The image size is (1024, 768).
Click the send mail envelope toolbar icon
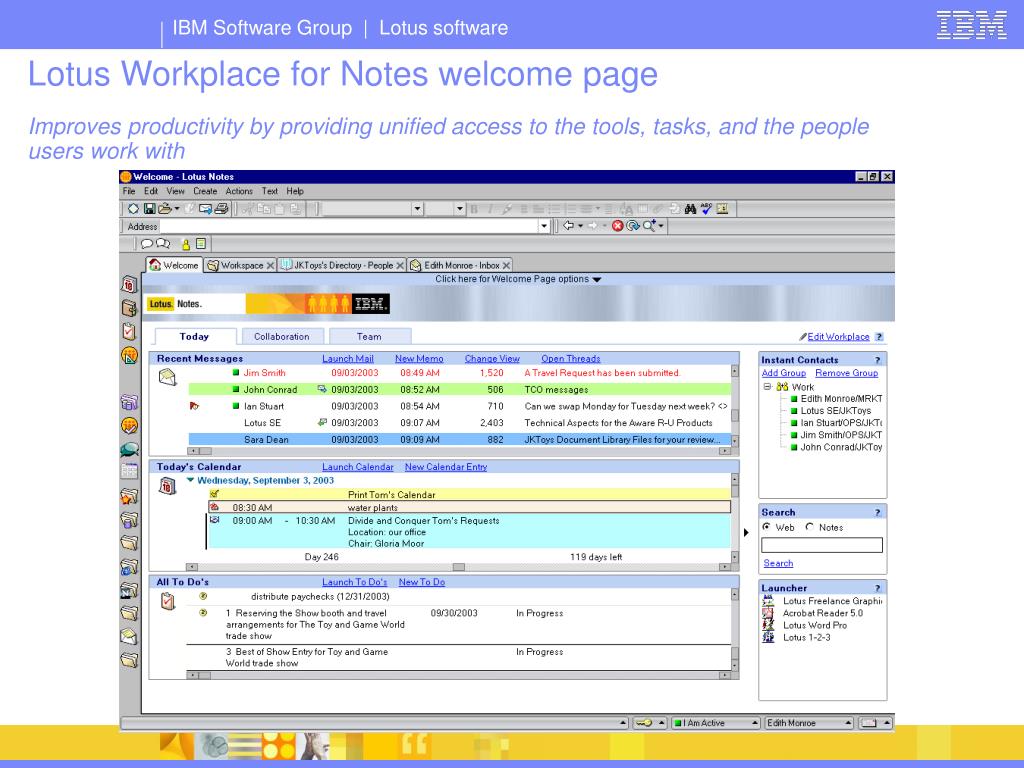tap(206, 209)
